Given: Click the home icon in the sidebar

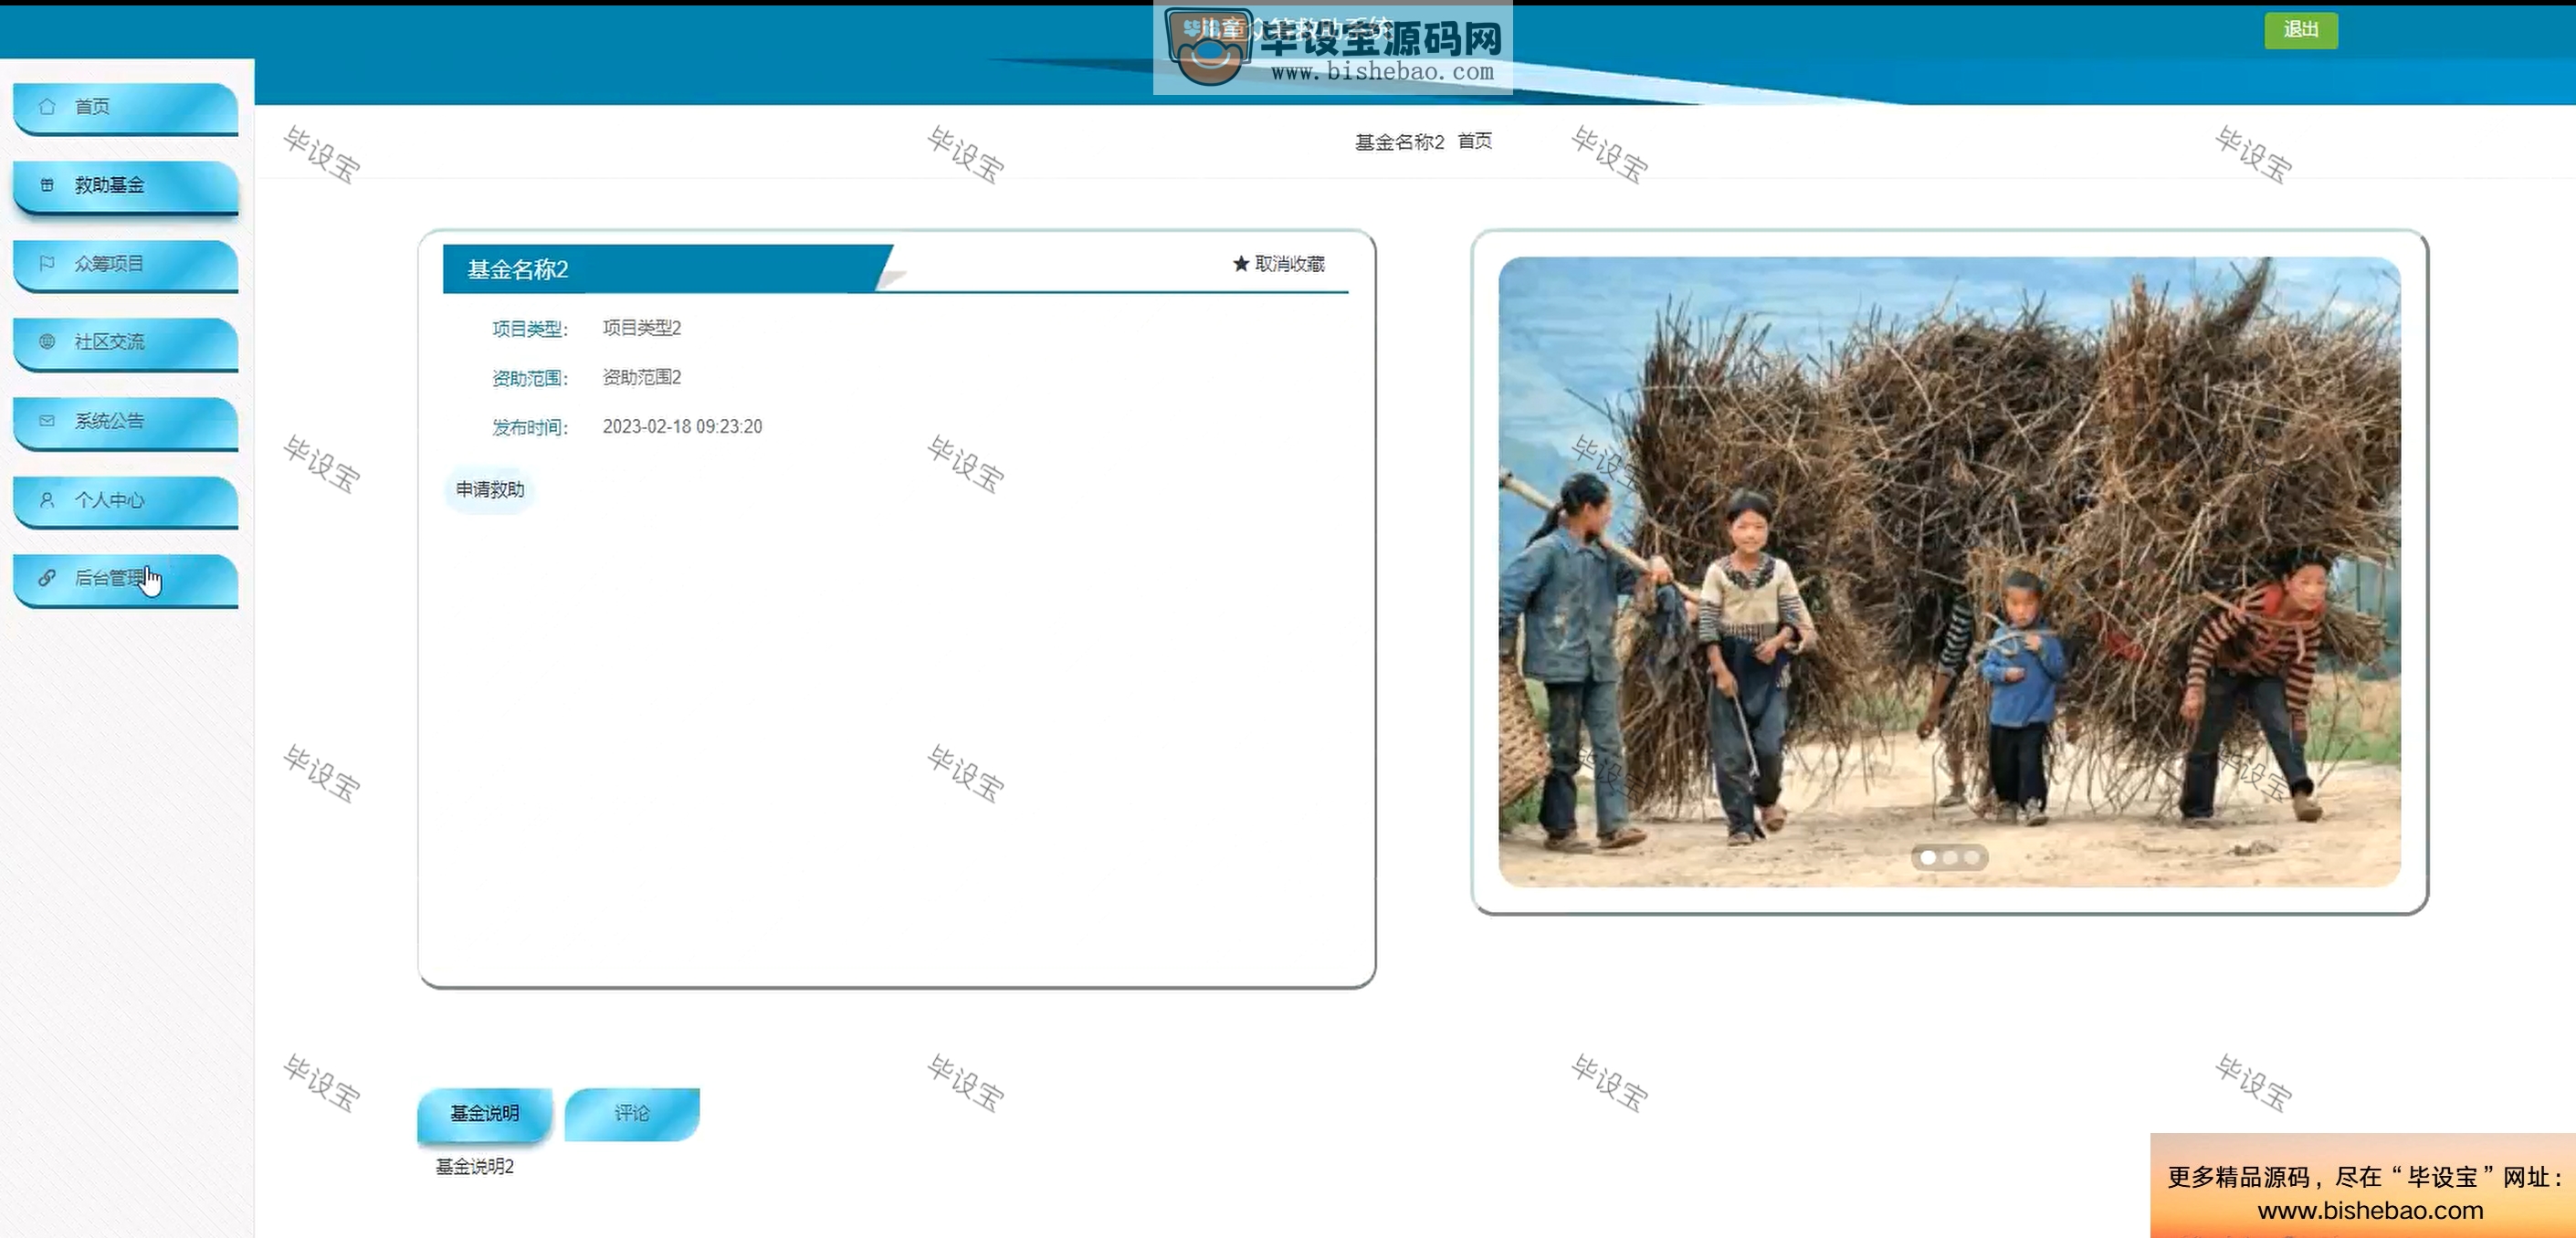Looking at the screenshot, I should (x=47, y=106).
